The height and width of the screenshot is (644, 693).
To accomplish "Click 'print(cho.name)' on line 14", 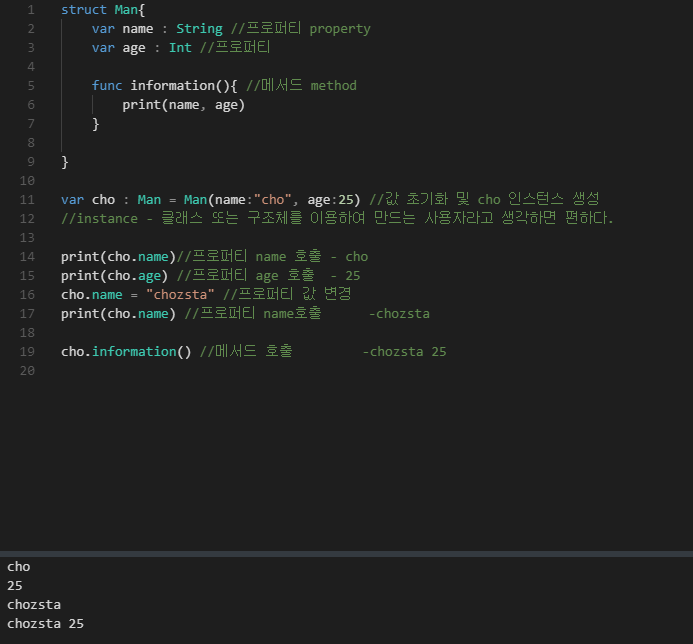I will point(118,257).
